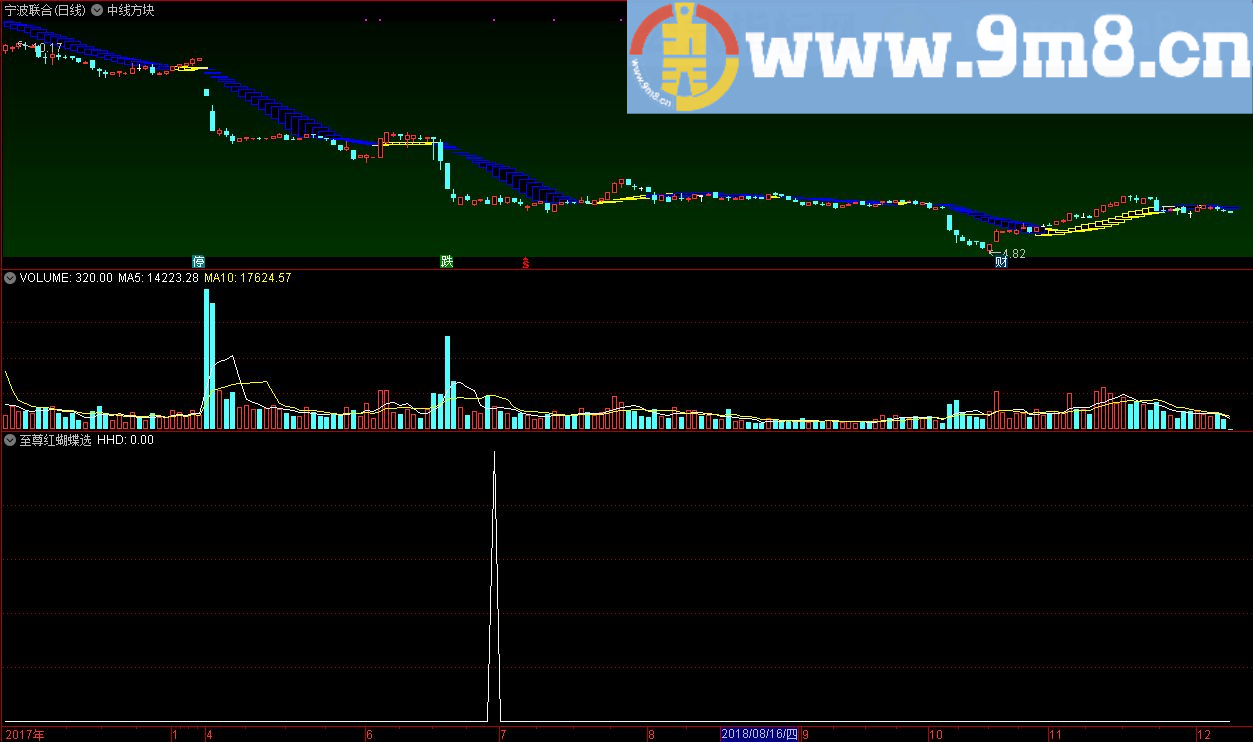Screen dimensions: 1253x742
Task: Click the 宁波联合(日线) stock title
Action: point(44,10)
